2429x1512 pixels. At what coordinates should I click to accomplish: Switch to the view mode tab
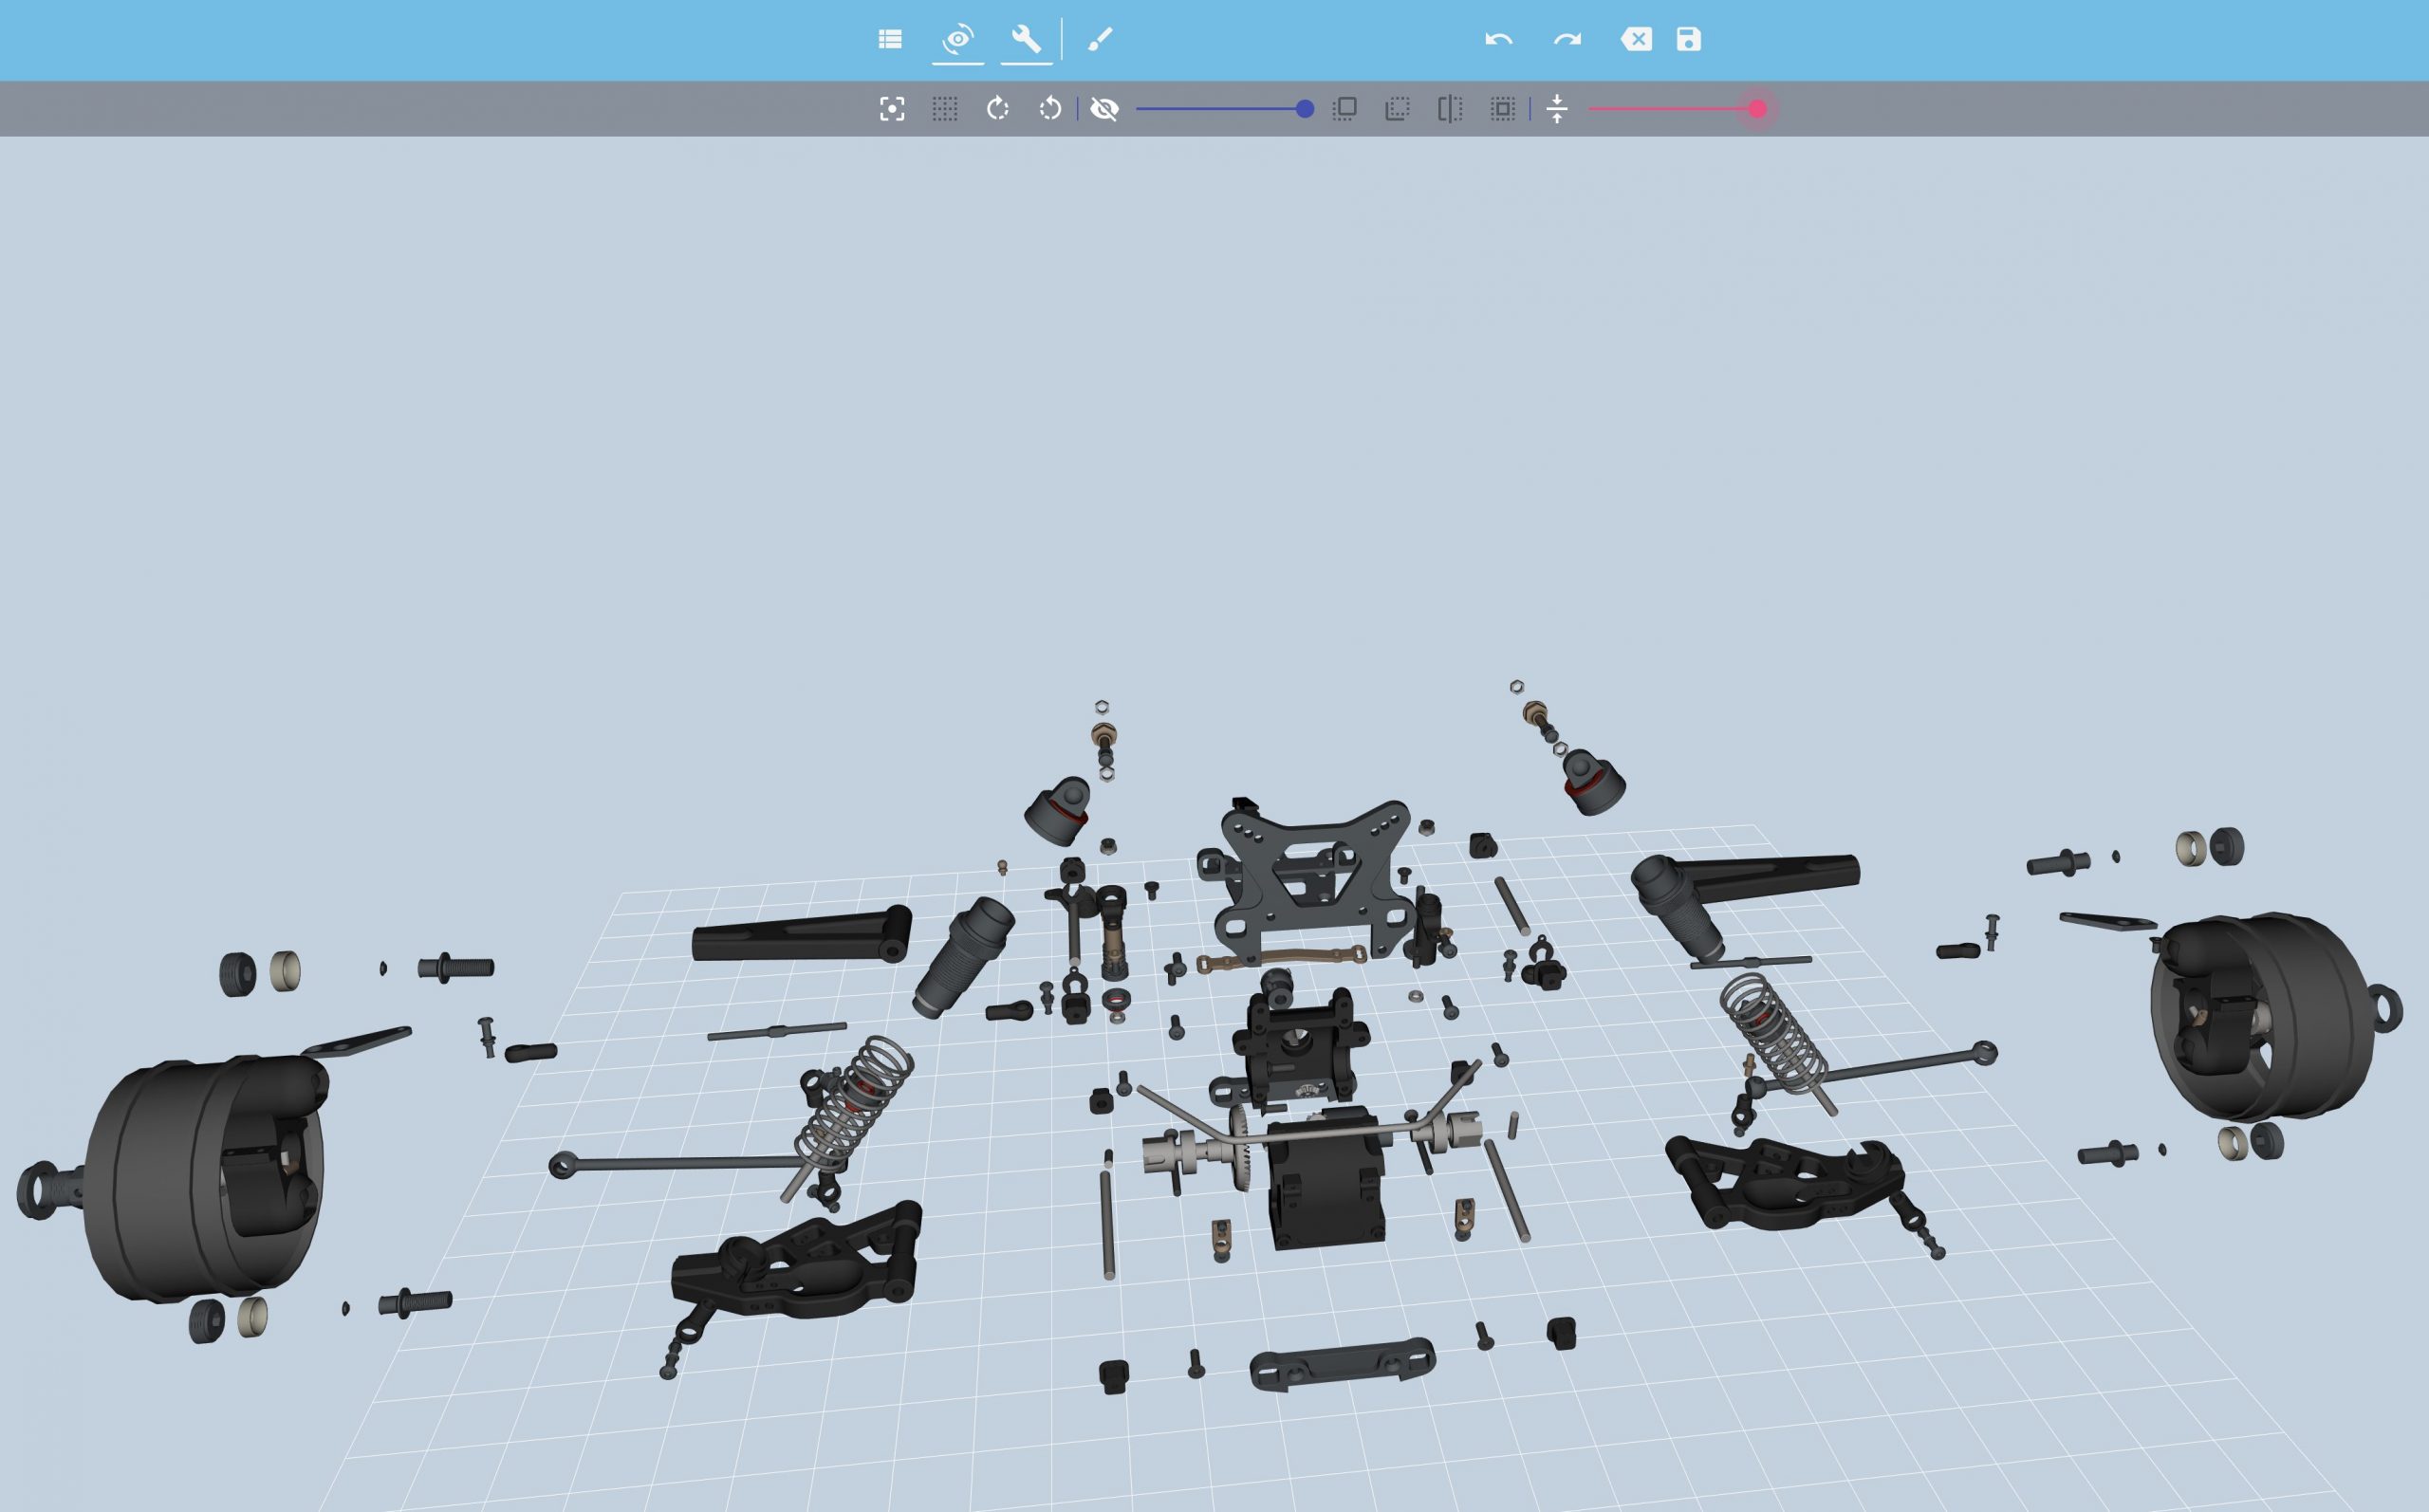click(958, 39)
